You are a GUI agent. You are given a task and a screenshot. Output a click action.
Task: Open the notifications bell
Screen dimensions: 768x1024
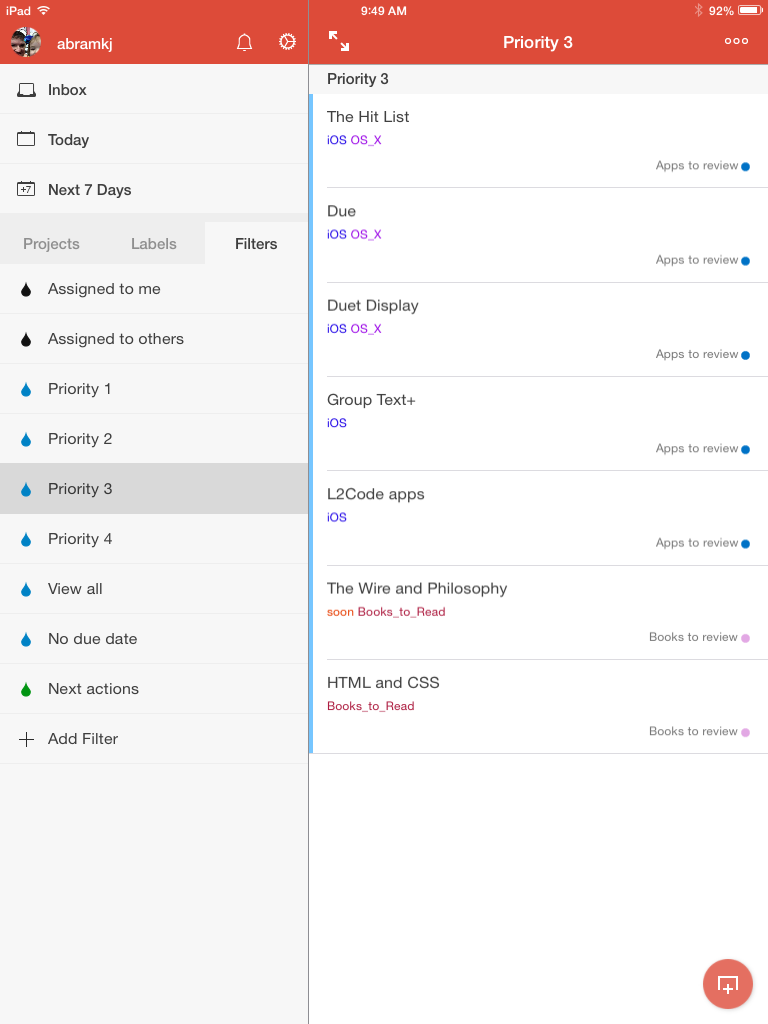(x=244, y=42)
